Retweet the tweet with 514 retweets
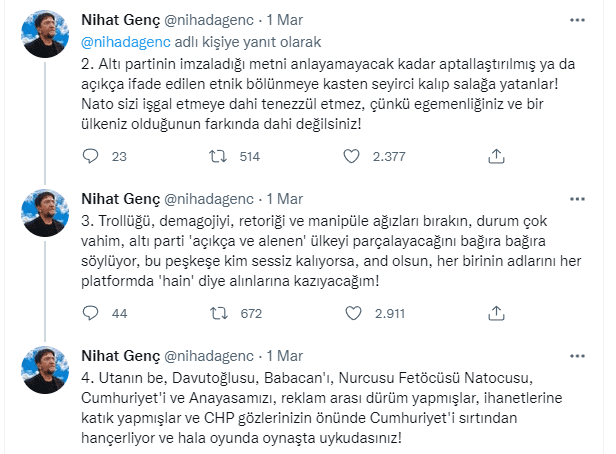This screenshot has height=454, width=616. point(215,155)
